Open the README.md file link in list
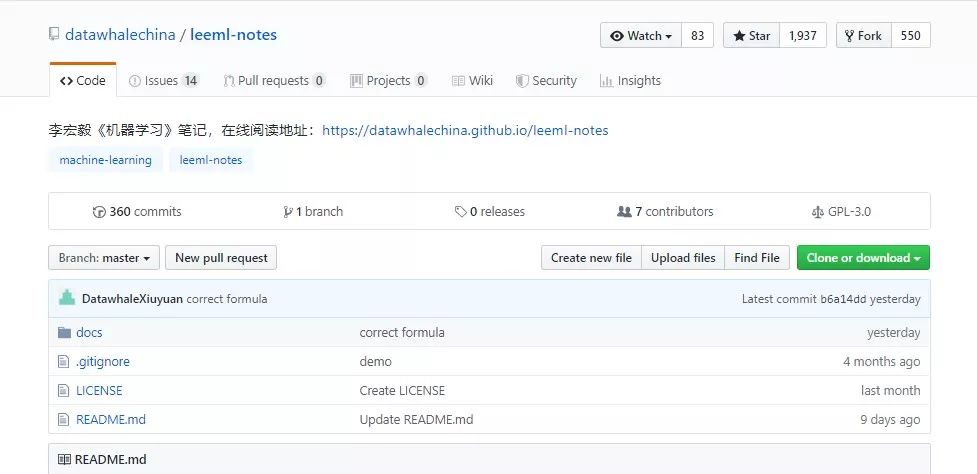Viewport: 977px width, 474px height. 111,420
